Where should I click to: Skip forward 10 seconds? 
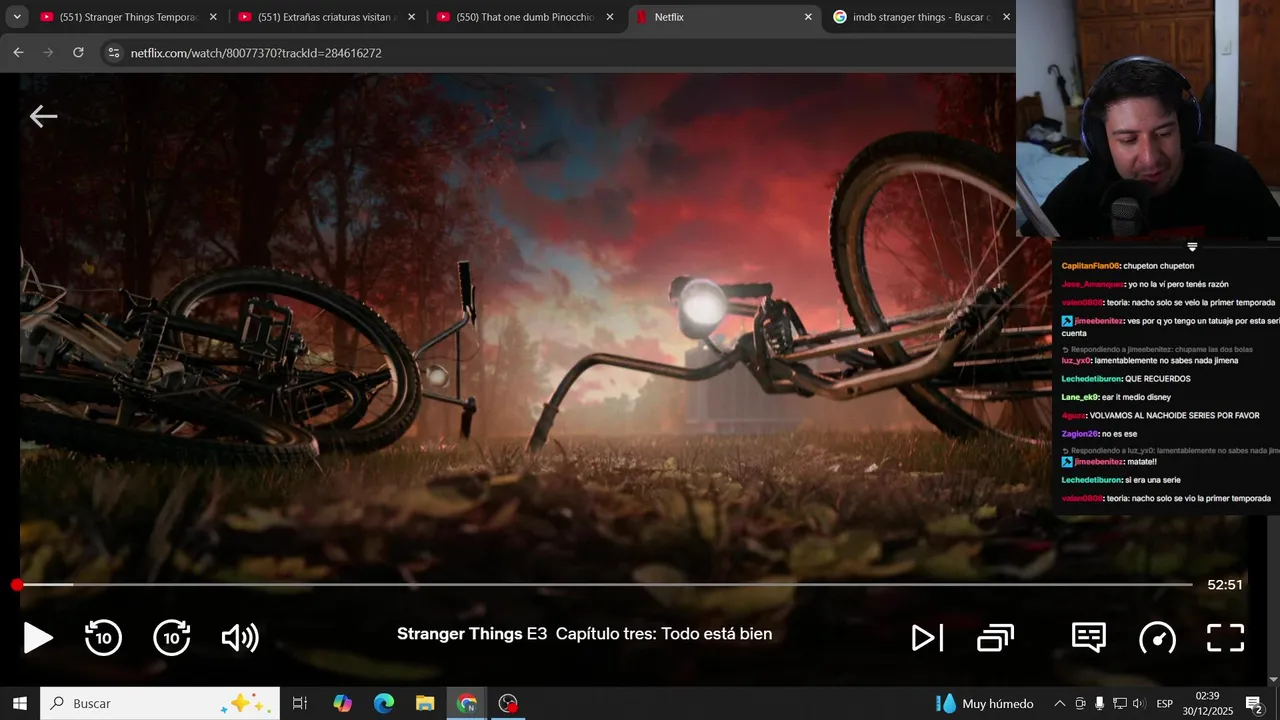[x=172, y=638]
